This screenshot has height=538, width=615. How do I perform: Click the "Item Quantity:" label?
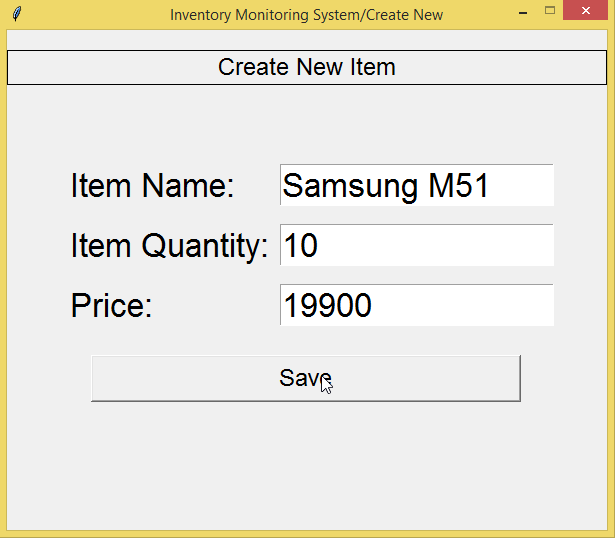tap(169, 246)
